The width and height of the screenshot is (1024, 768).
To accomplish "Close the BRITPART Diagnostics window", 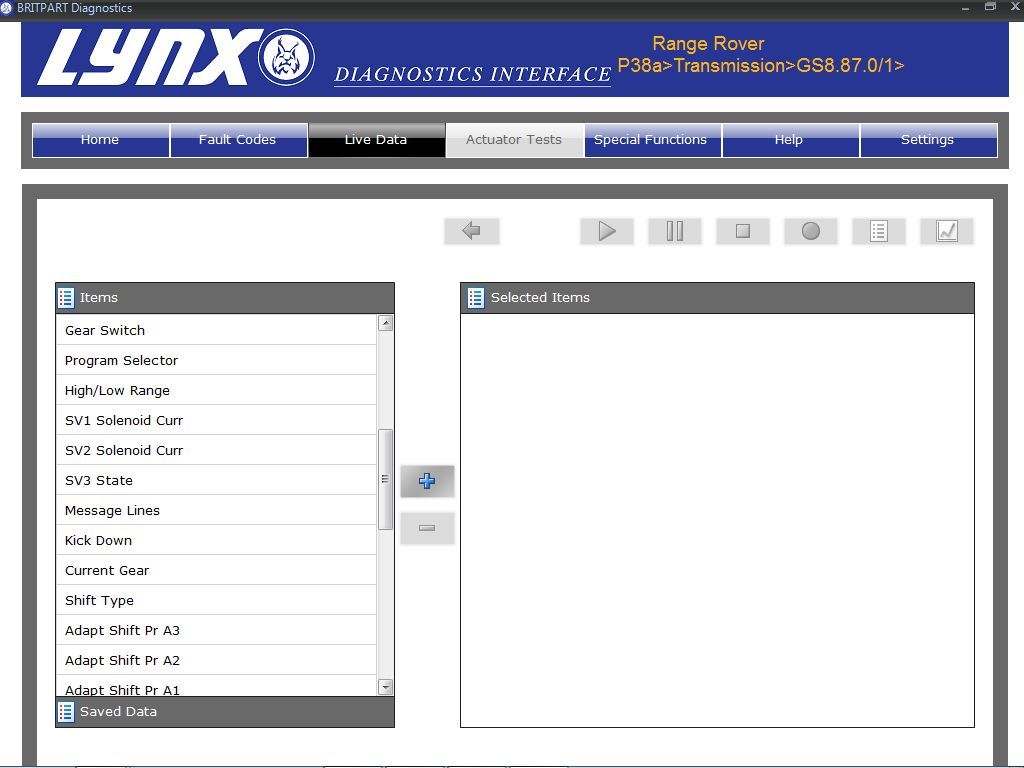I will (1016, 7).
